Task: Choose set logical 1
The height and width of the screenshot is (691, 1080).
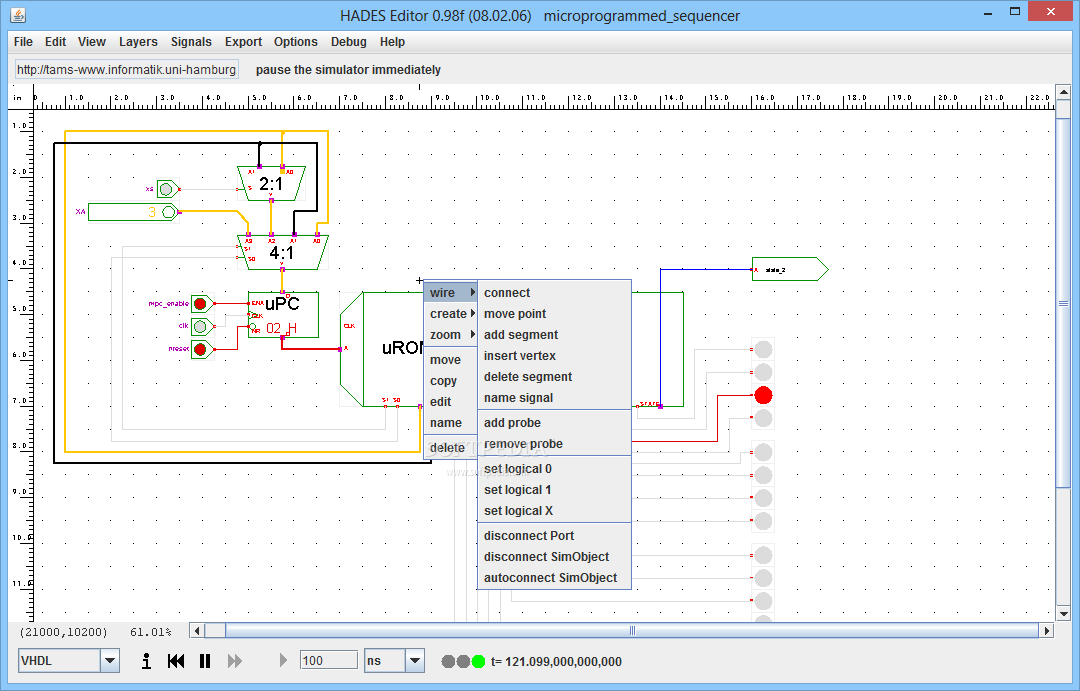Action: (x=554, y=490)
